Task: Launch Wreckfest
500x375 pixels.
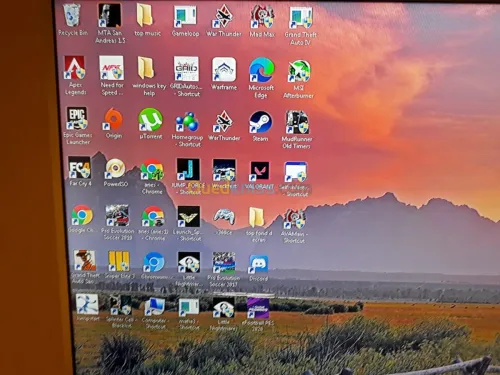Action: [x=224, y=170]
